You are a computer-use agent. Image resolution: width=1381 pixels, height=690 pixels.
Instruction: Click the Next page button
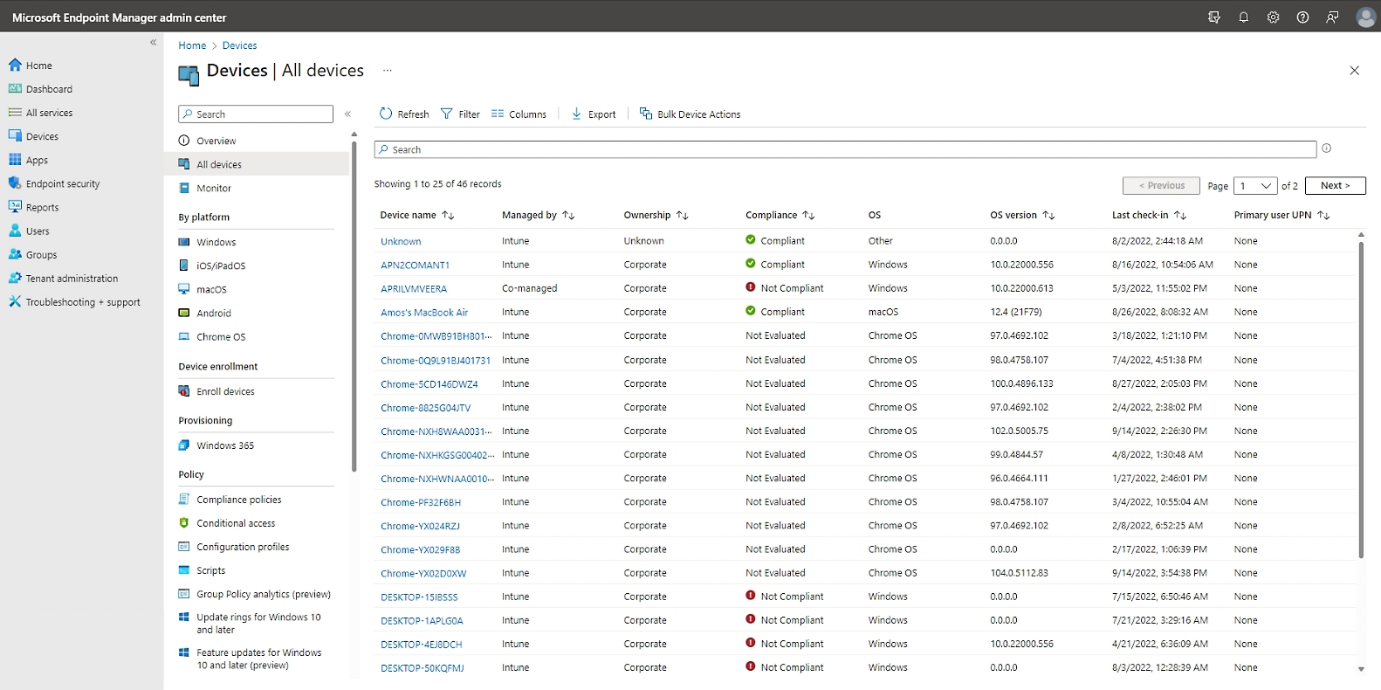1335,186
